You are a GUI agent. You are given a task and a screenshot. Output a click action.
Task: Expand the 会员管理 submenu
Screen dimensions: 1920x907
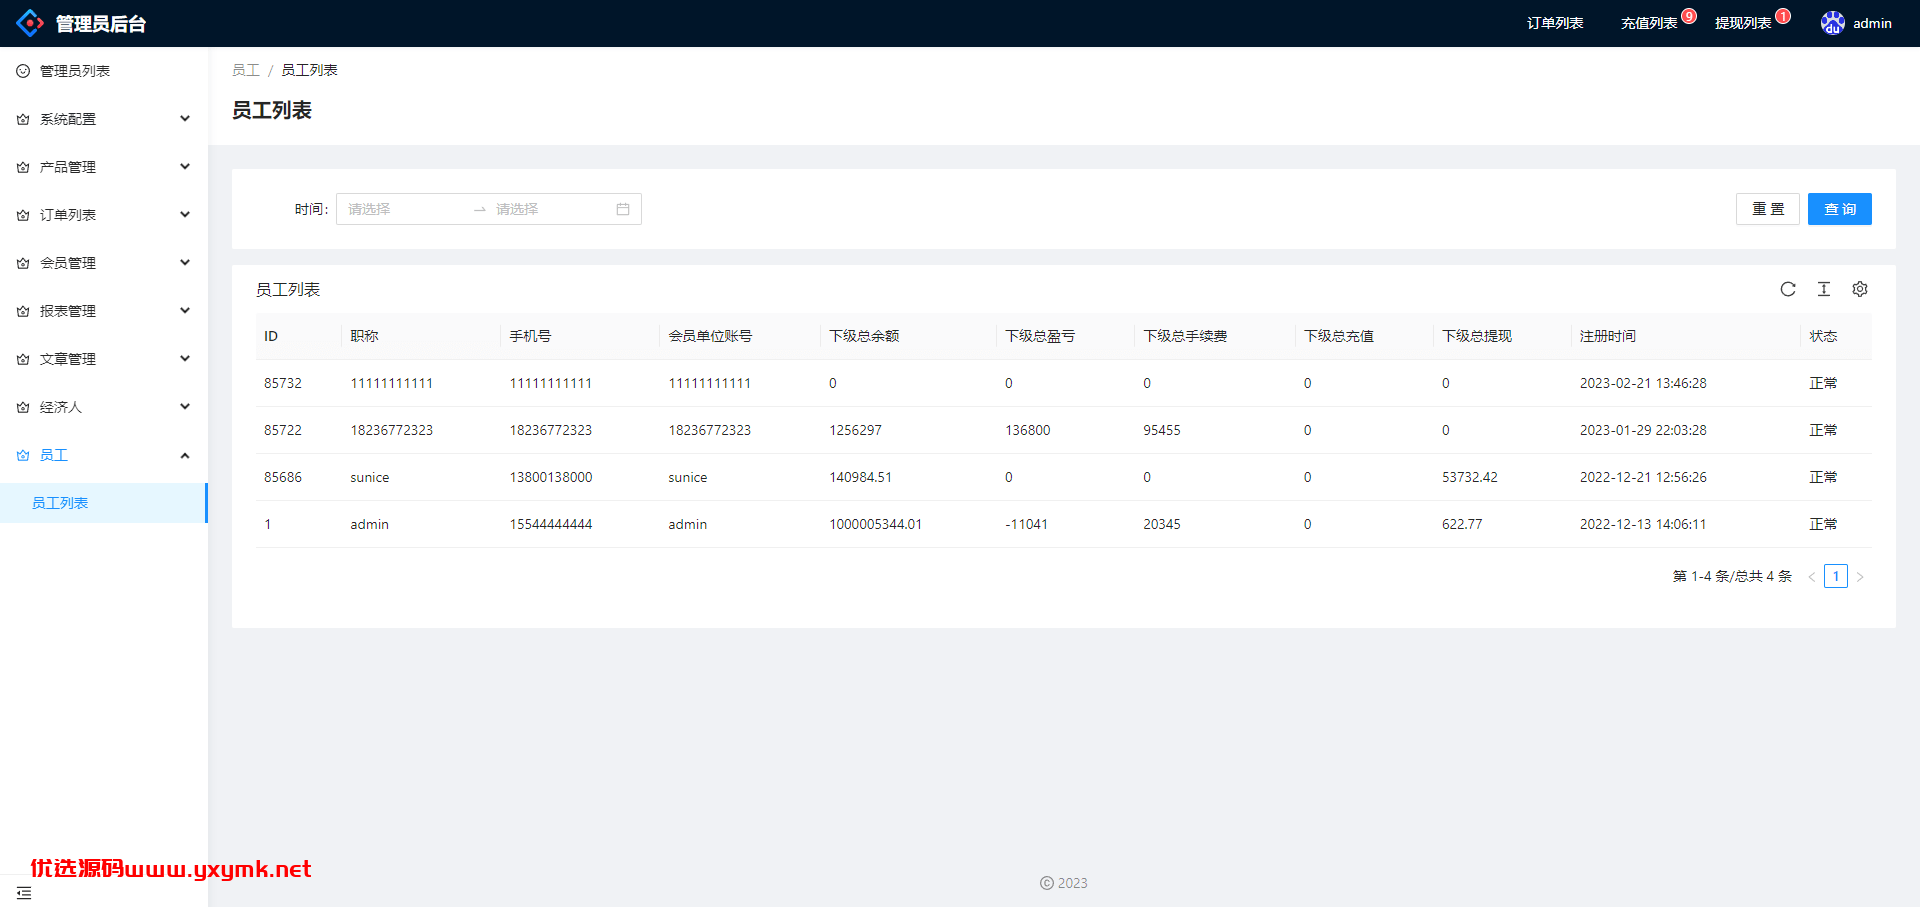(104, 263)
